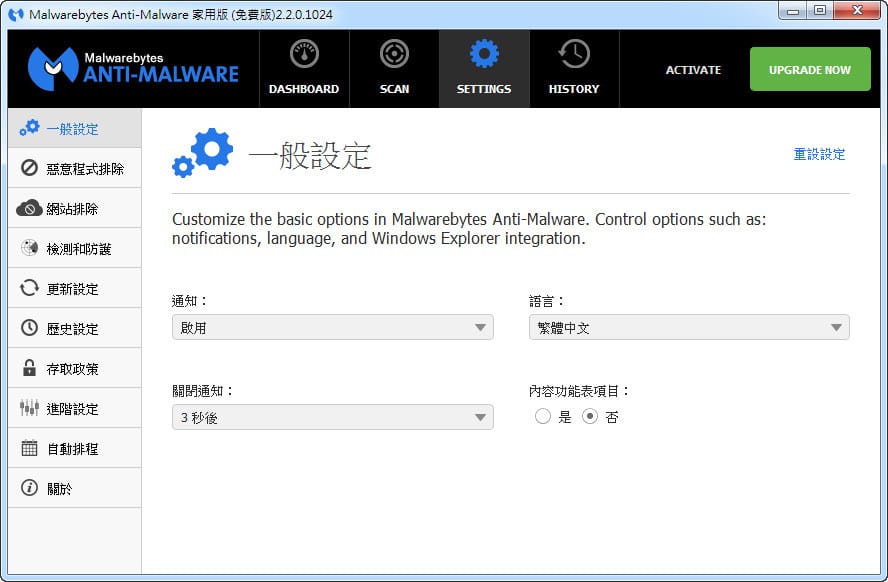Image resolution: width=888 pixels, height=582 pixels.
Task: Click the padlock icon for 存取政策
Action: [x=29, y=368]
